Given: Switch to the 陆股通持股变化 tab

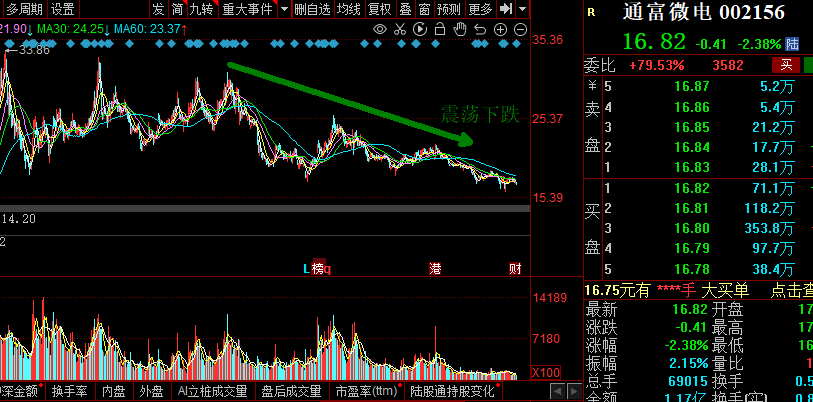Looking at the screenshot, I should tap(454, 391).
